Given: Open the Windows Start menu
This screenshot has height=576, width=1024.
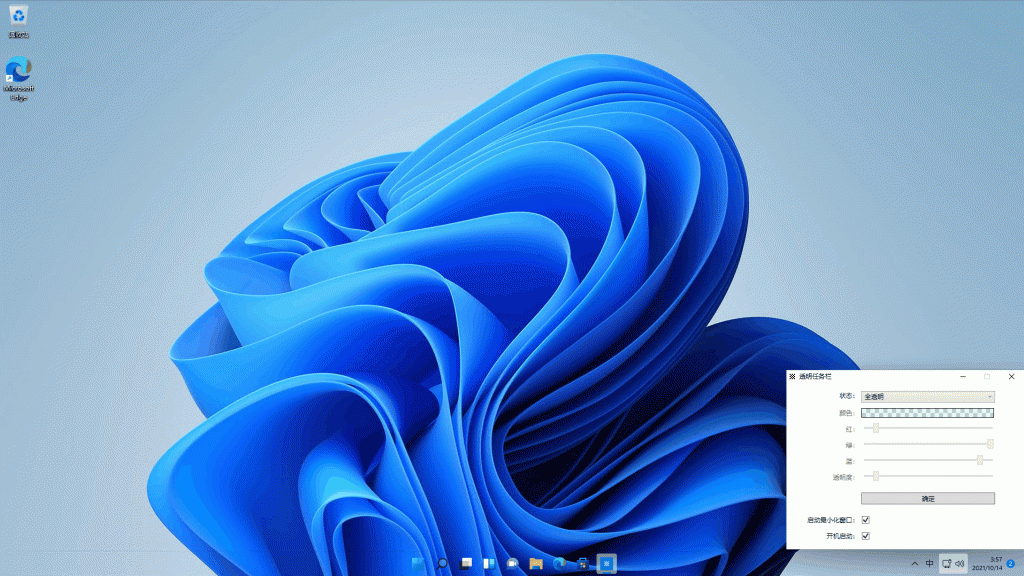Looking at the screenshot, I should pyautogui.click(x=418, y=564).
